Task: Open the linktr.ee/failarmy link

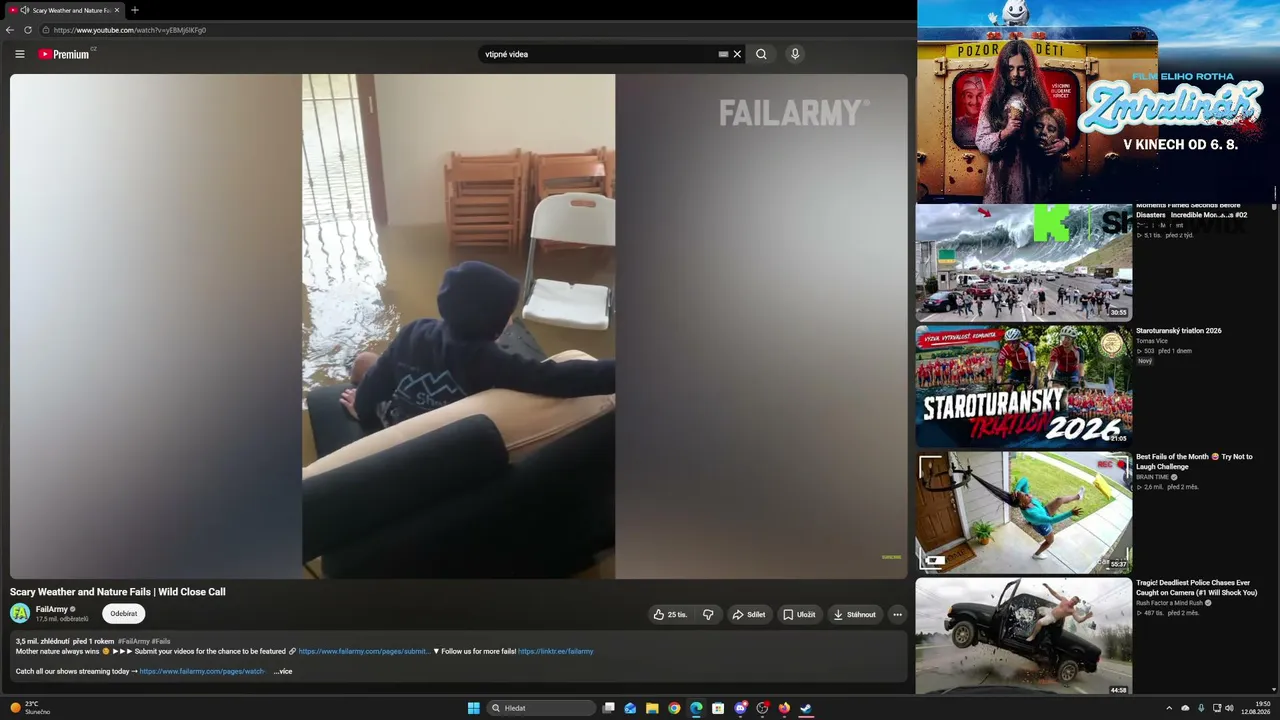Action: click(556, 651)
